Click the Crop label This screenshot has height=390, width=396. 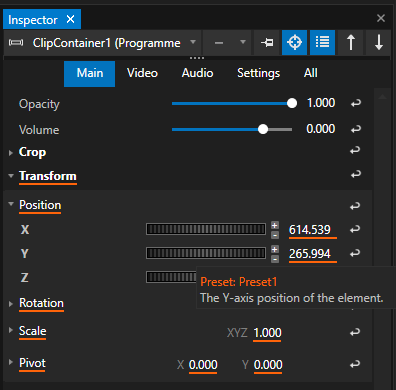point(32,152)
